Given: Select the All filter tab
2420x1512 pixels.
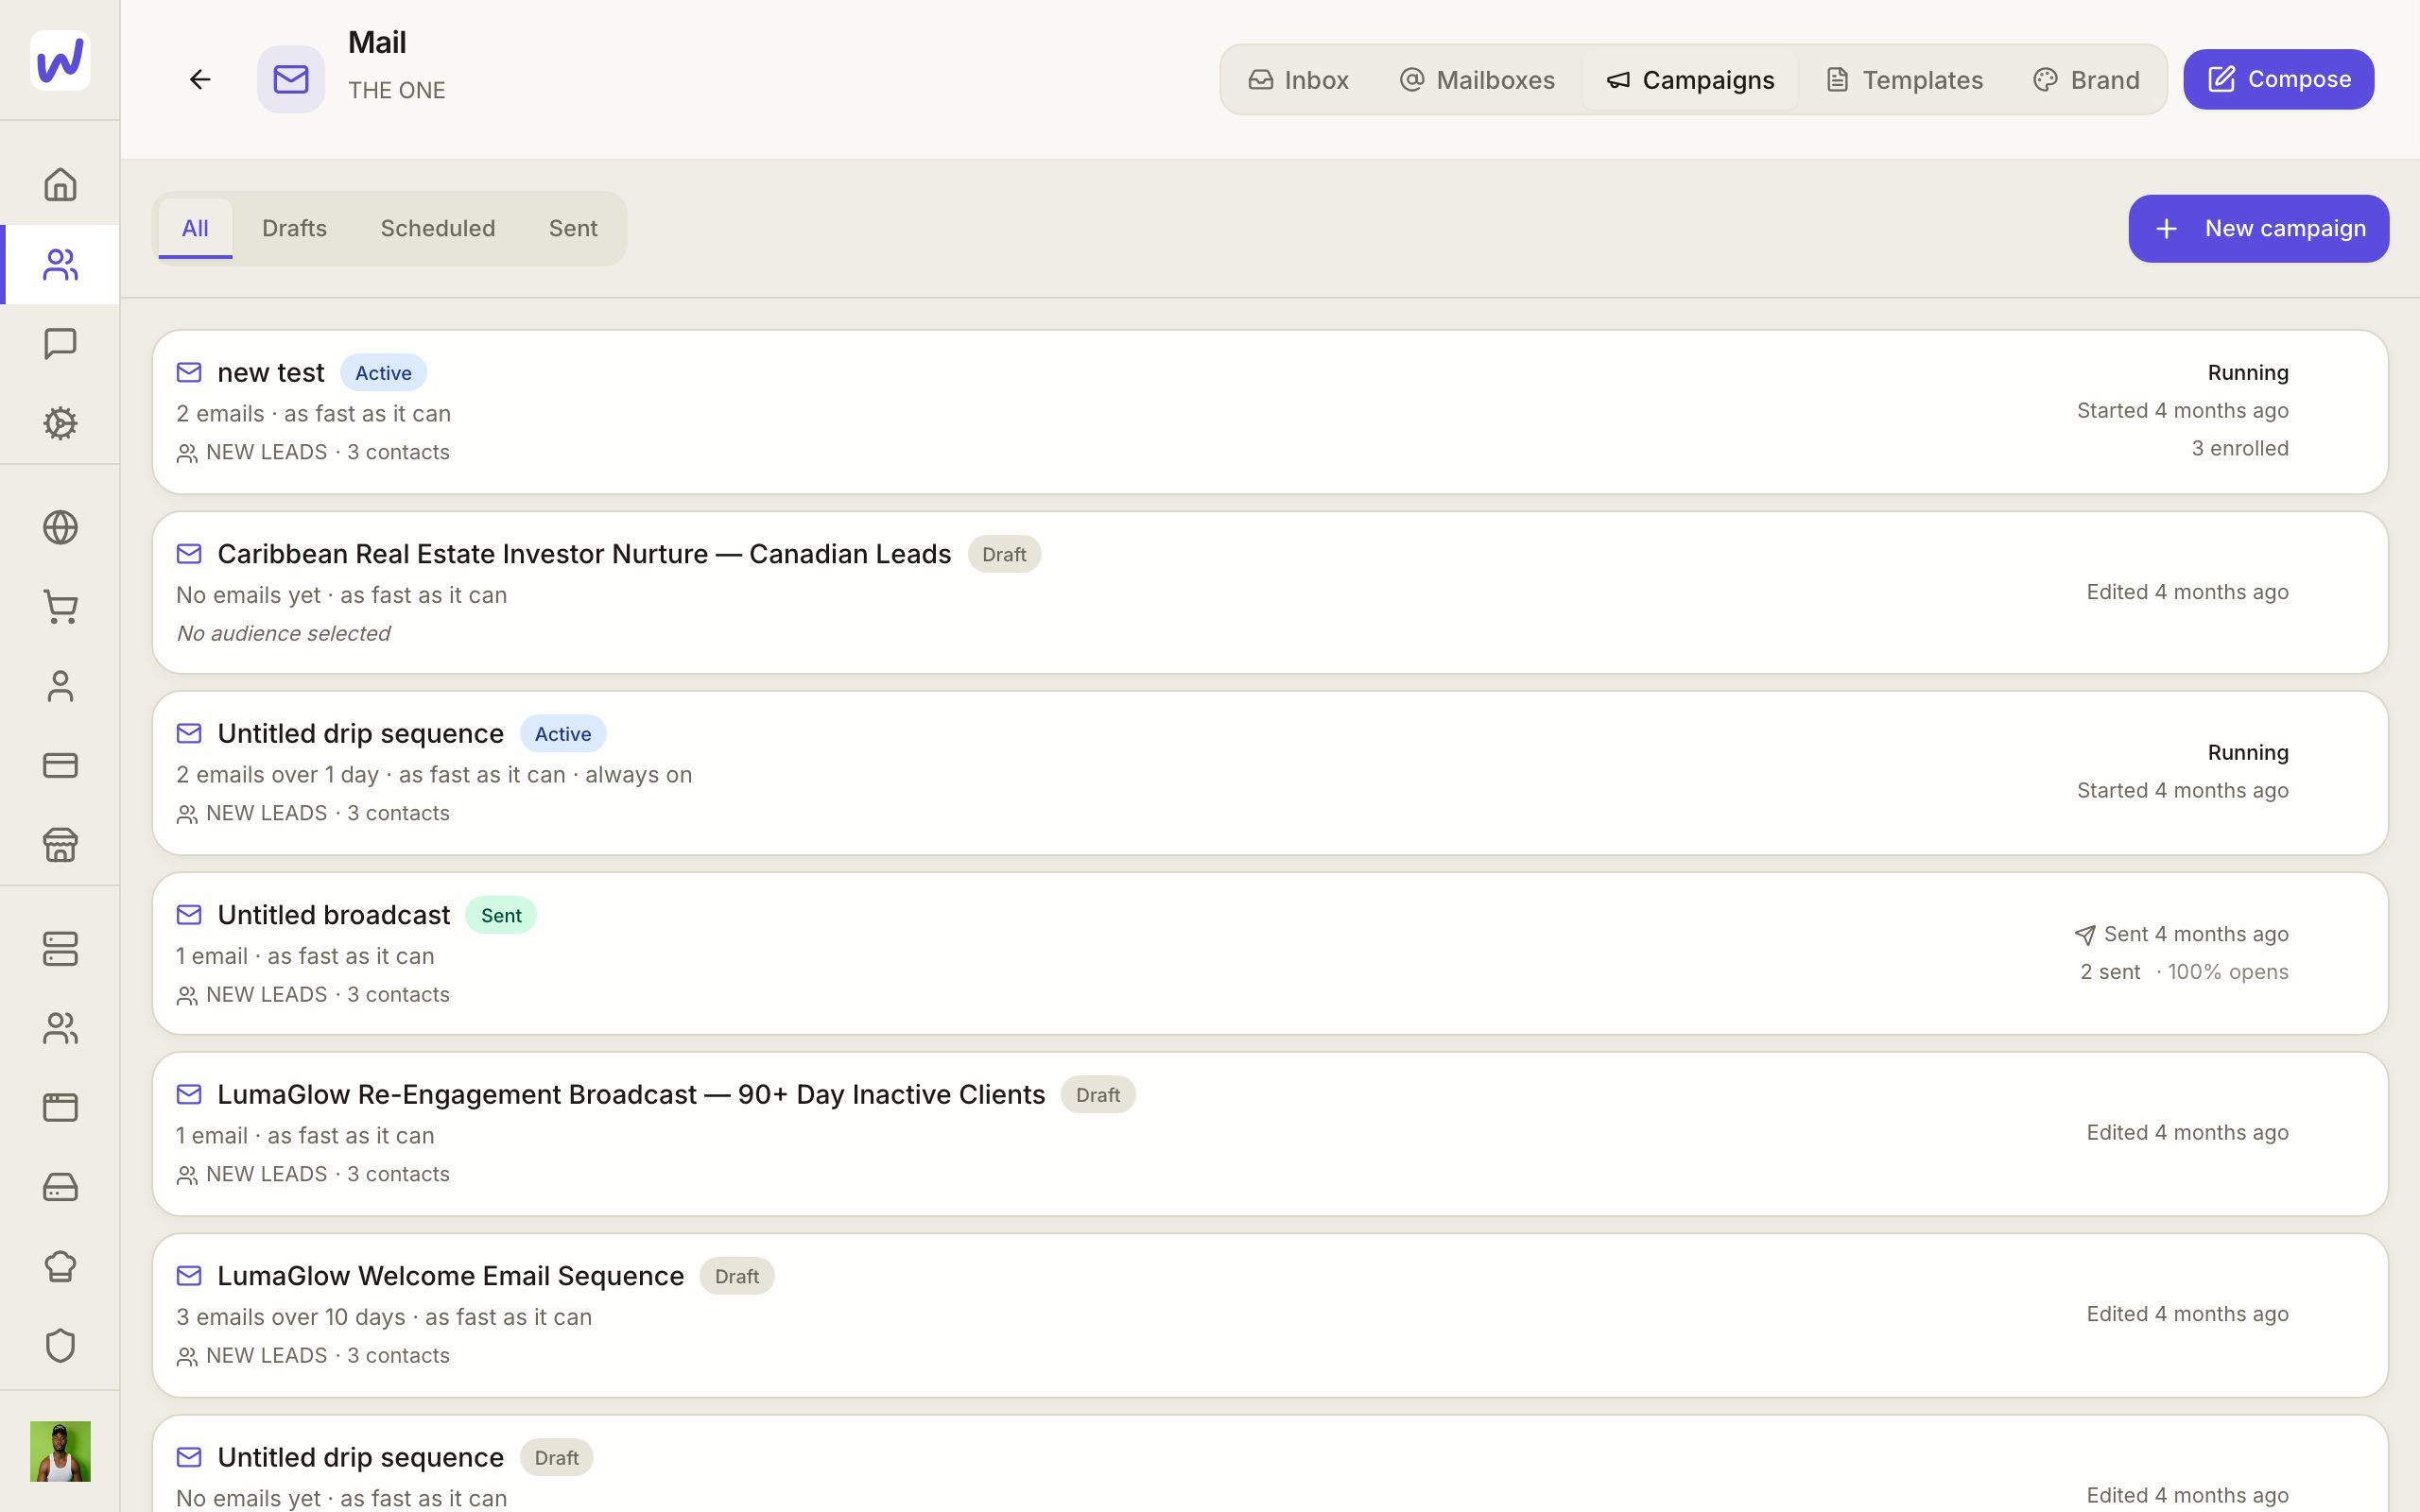Looking at the screenshot, I should click(195, 229).
